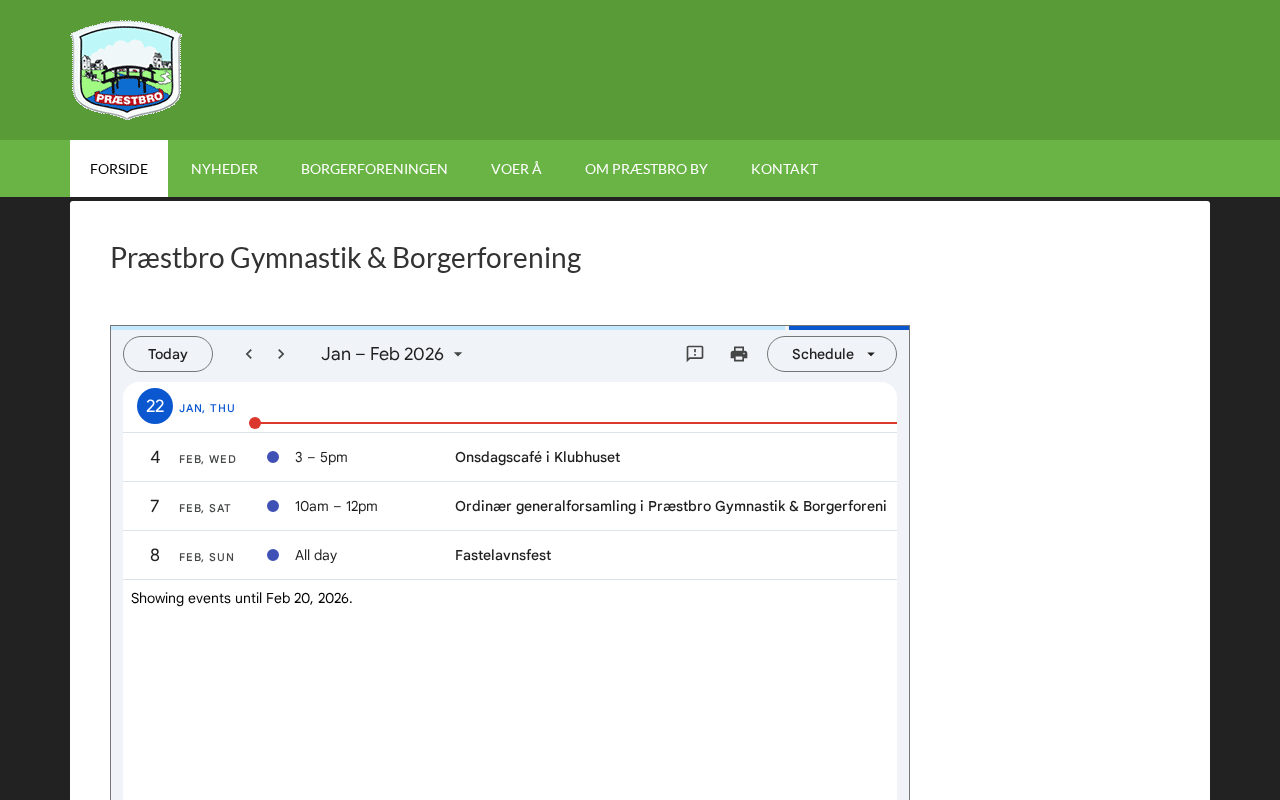This screenshot has height=800, width=1280.
Task: Select the Forside menu tab
Action: pyautogui.click(x=119, y=169)
